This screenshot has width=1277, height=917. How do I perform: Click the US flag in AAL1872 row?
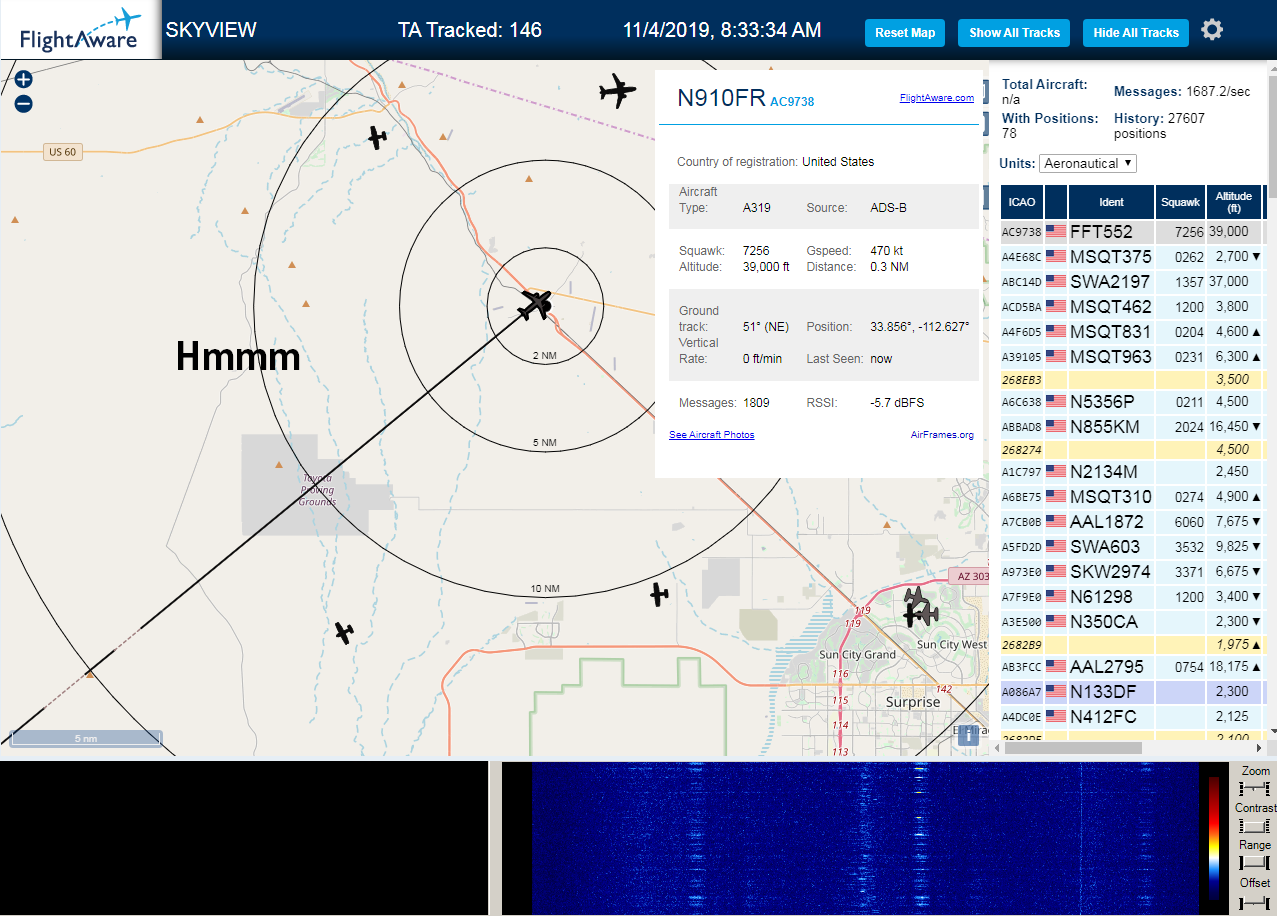1056,522
